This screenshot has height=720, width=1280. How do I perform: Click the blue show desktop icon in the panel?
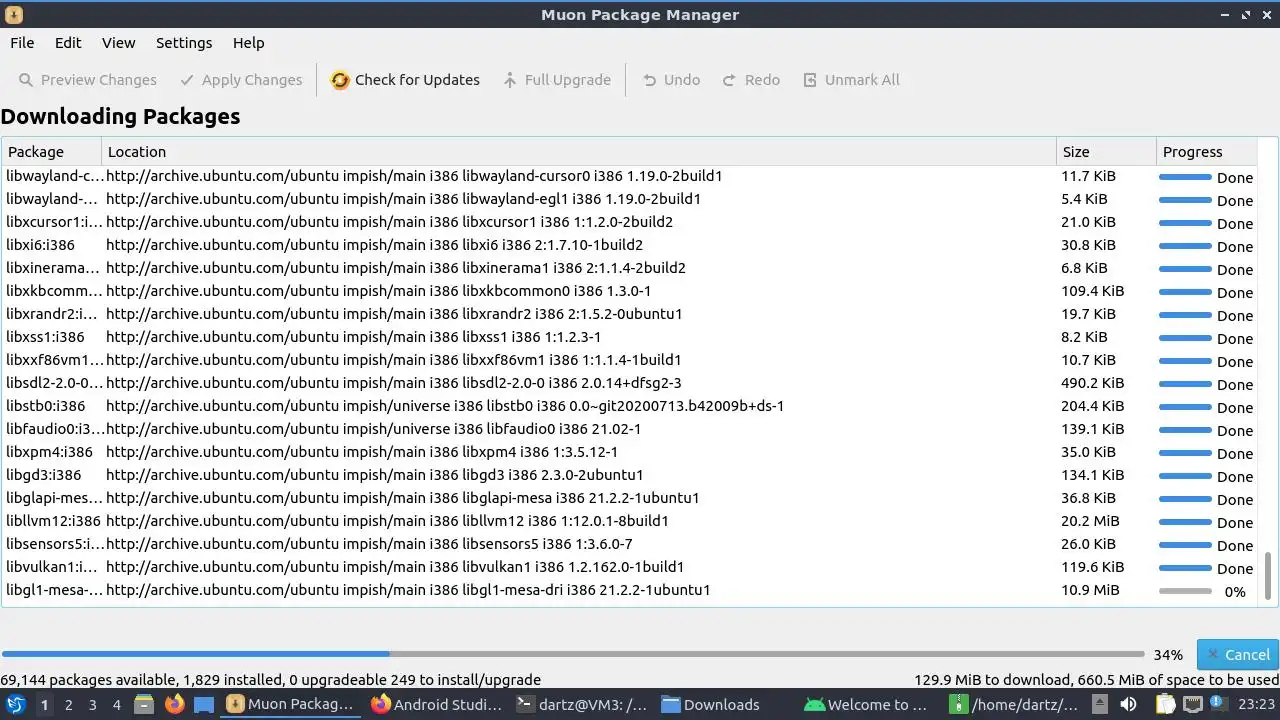pyautogui.click(x=204, y=705)
